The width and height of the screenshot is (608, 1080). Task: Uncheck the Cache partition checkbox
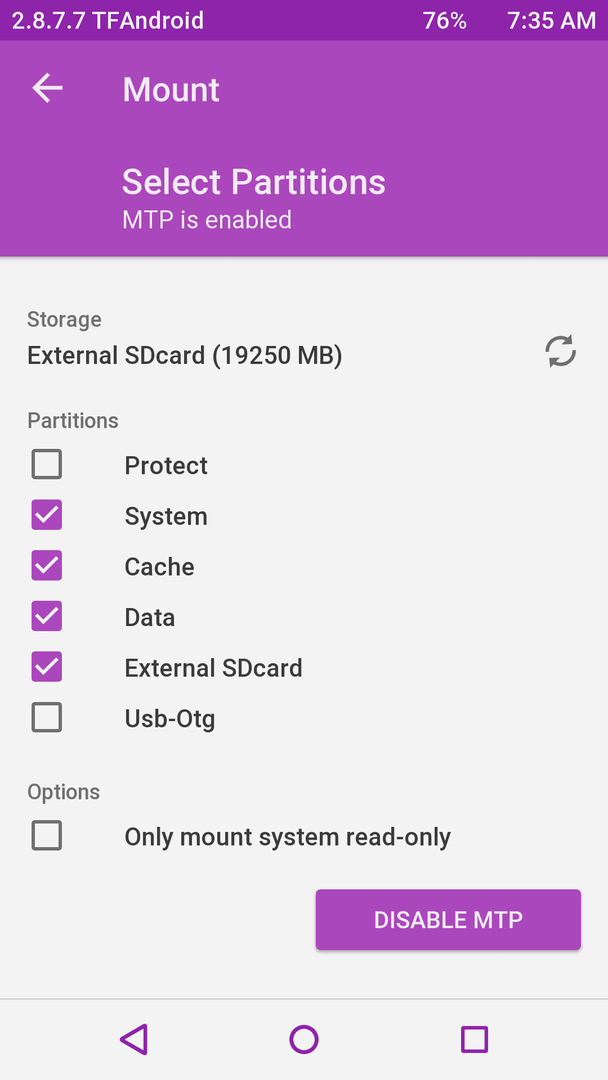[x=47, y=565]
